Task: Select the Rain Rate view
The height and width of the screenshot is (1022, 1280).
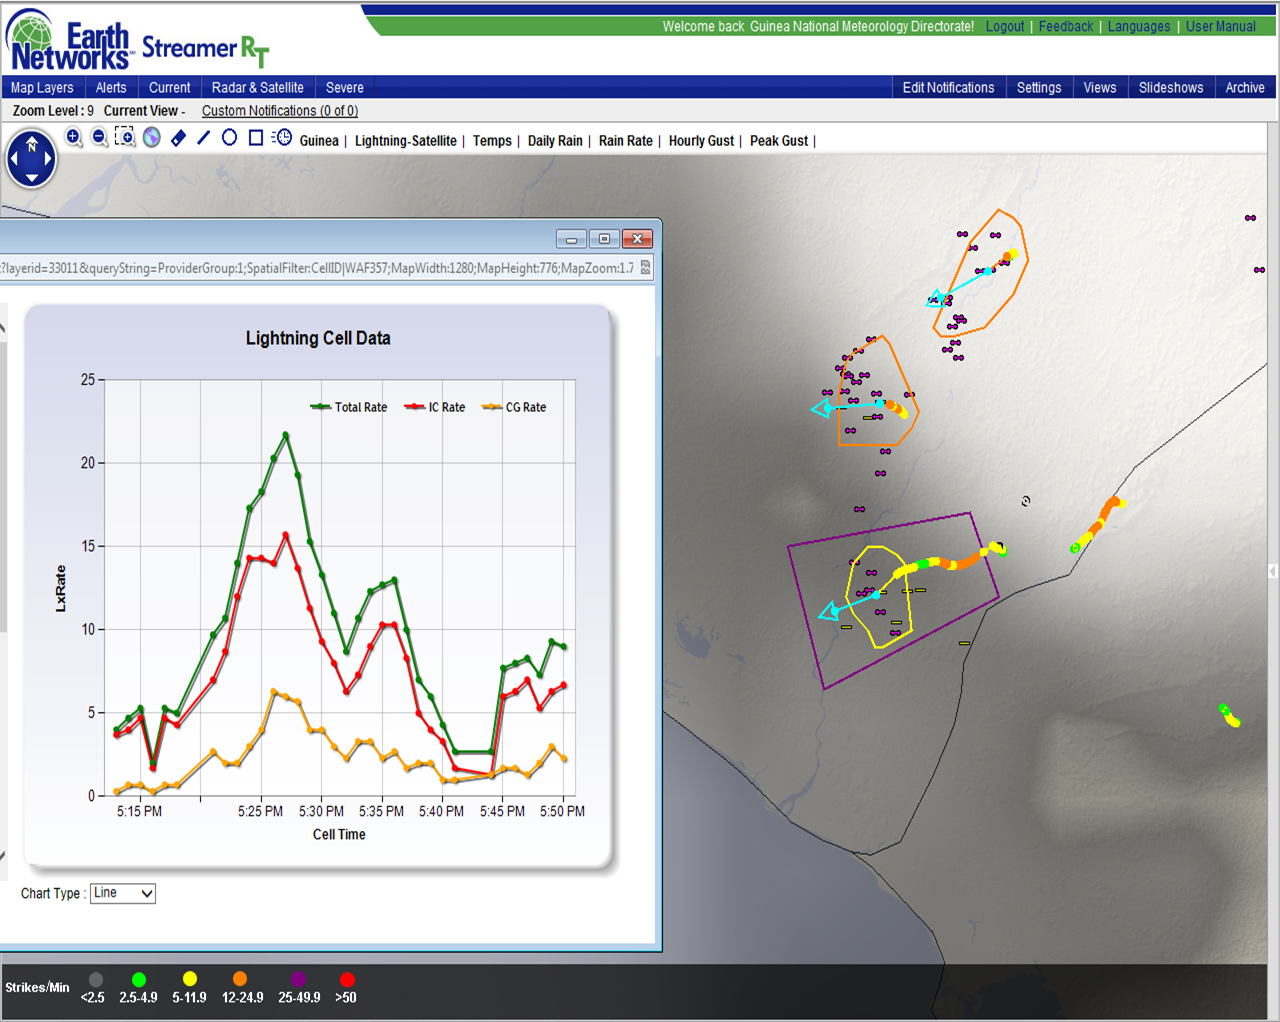Action: click(x=626, y=141)
